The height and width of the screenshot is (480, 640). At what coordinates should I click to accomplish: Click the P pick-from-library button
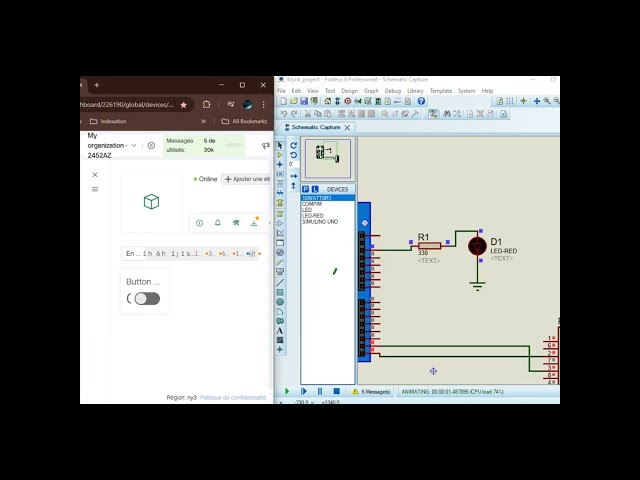[x=306, y=189]
